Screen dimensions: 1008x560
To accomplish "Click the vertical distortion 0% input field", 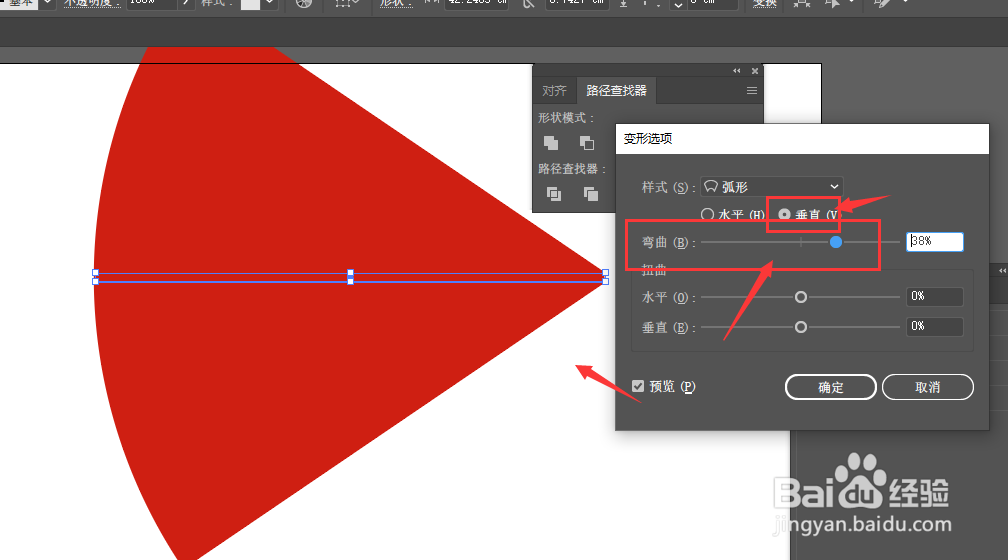I will tap(935, 327).
